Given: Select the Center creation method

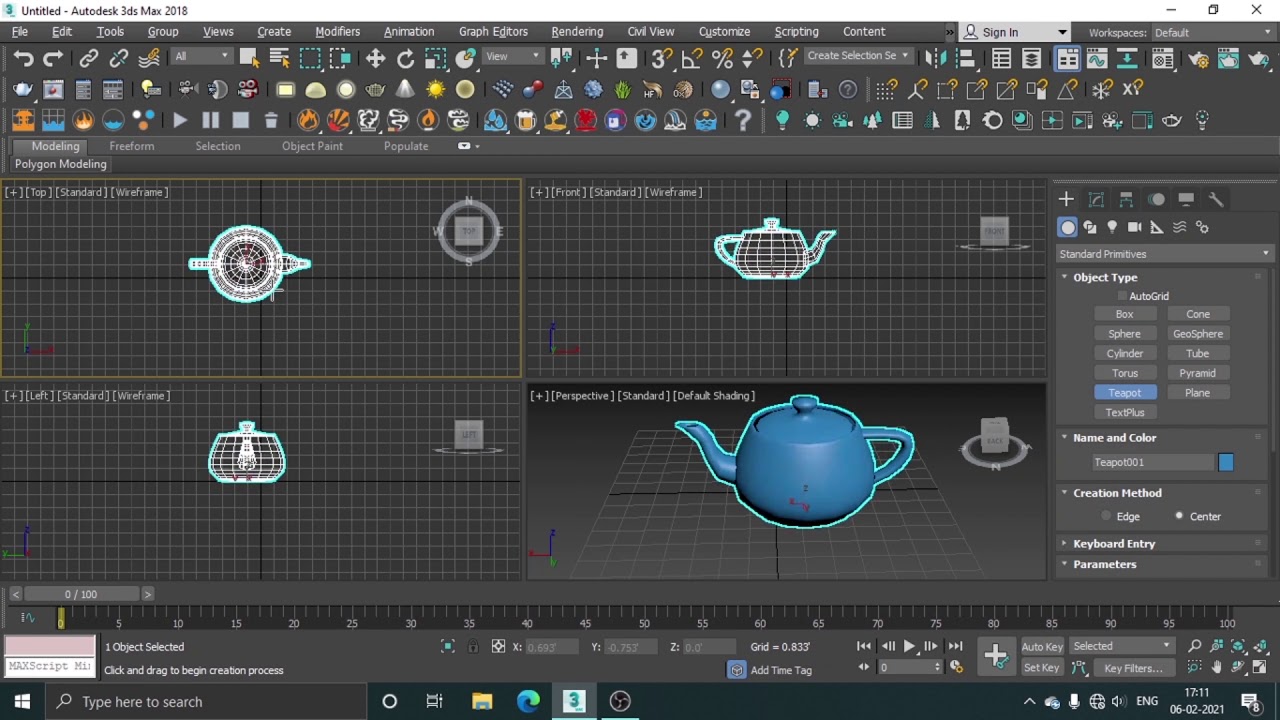Looking at the screenshot, I should pyautogui.click(x=1179, y=516).
